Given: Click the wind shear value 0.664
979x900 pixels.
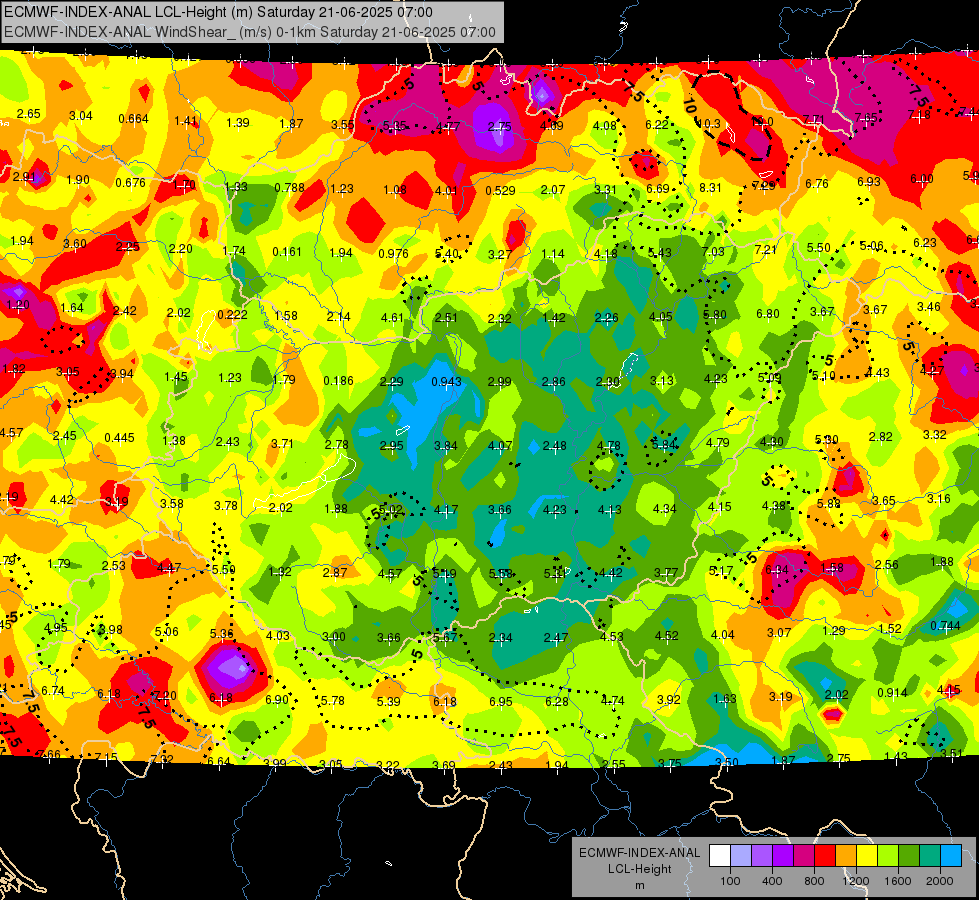Looking at the screenshot, I should click(134, 119).
